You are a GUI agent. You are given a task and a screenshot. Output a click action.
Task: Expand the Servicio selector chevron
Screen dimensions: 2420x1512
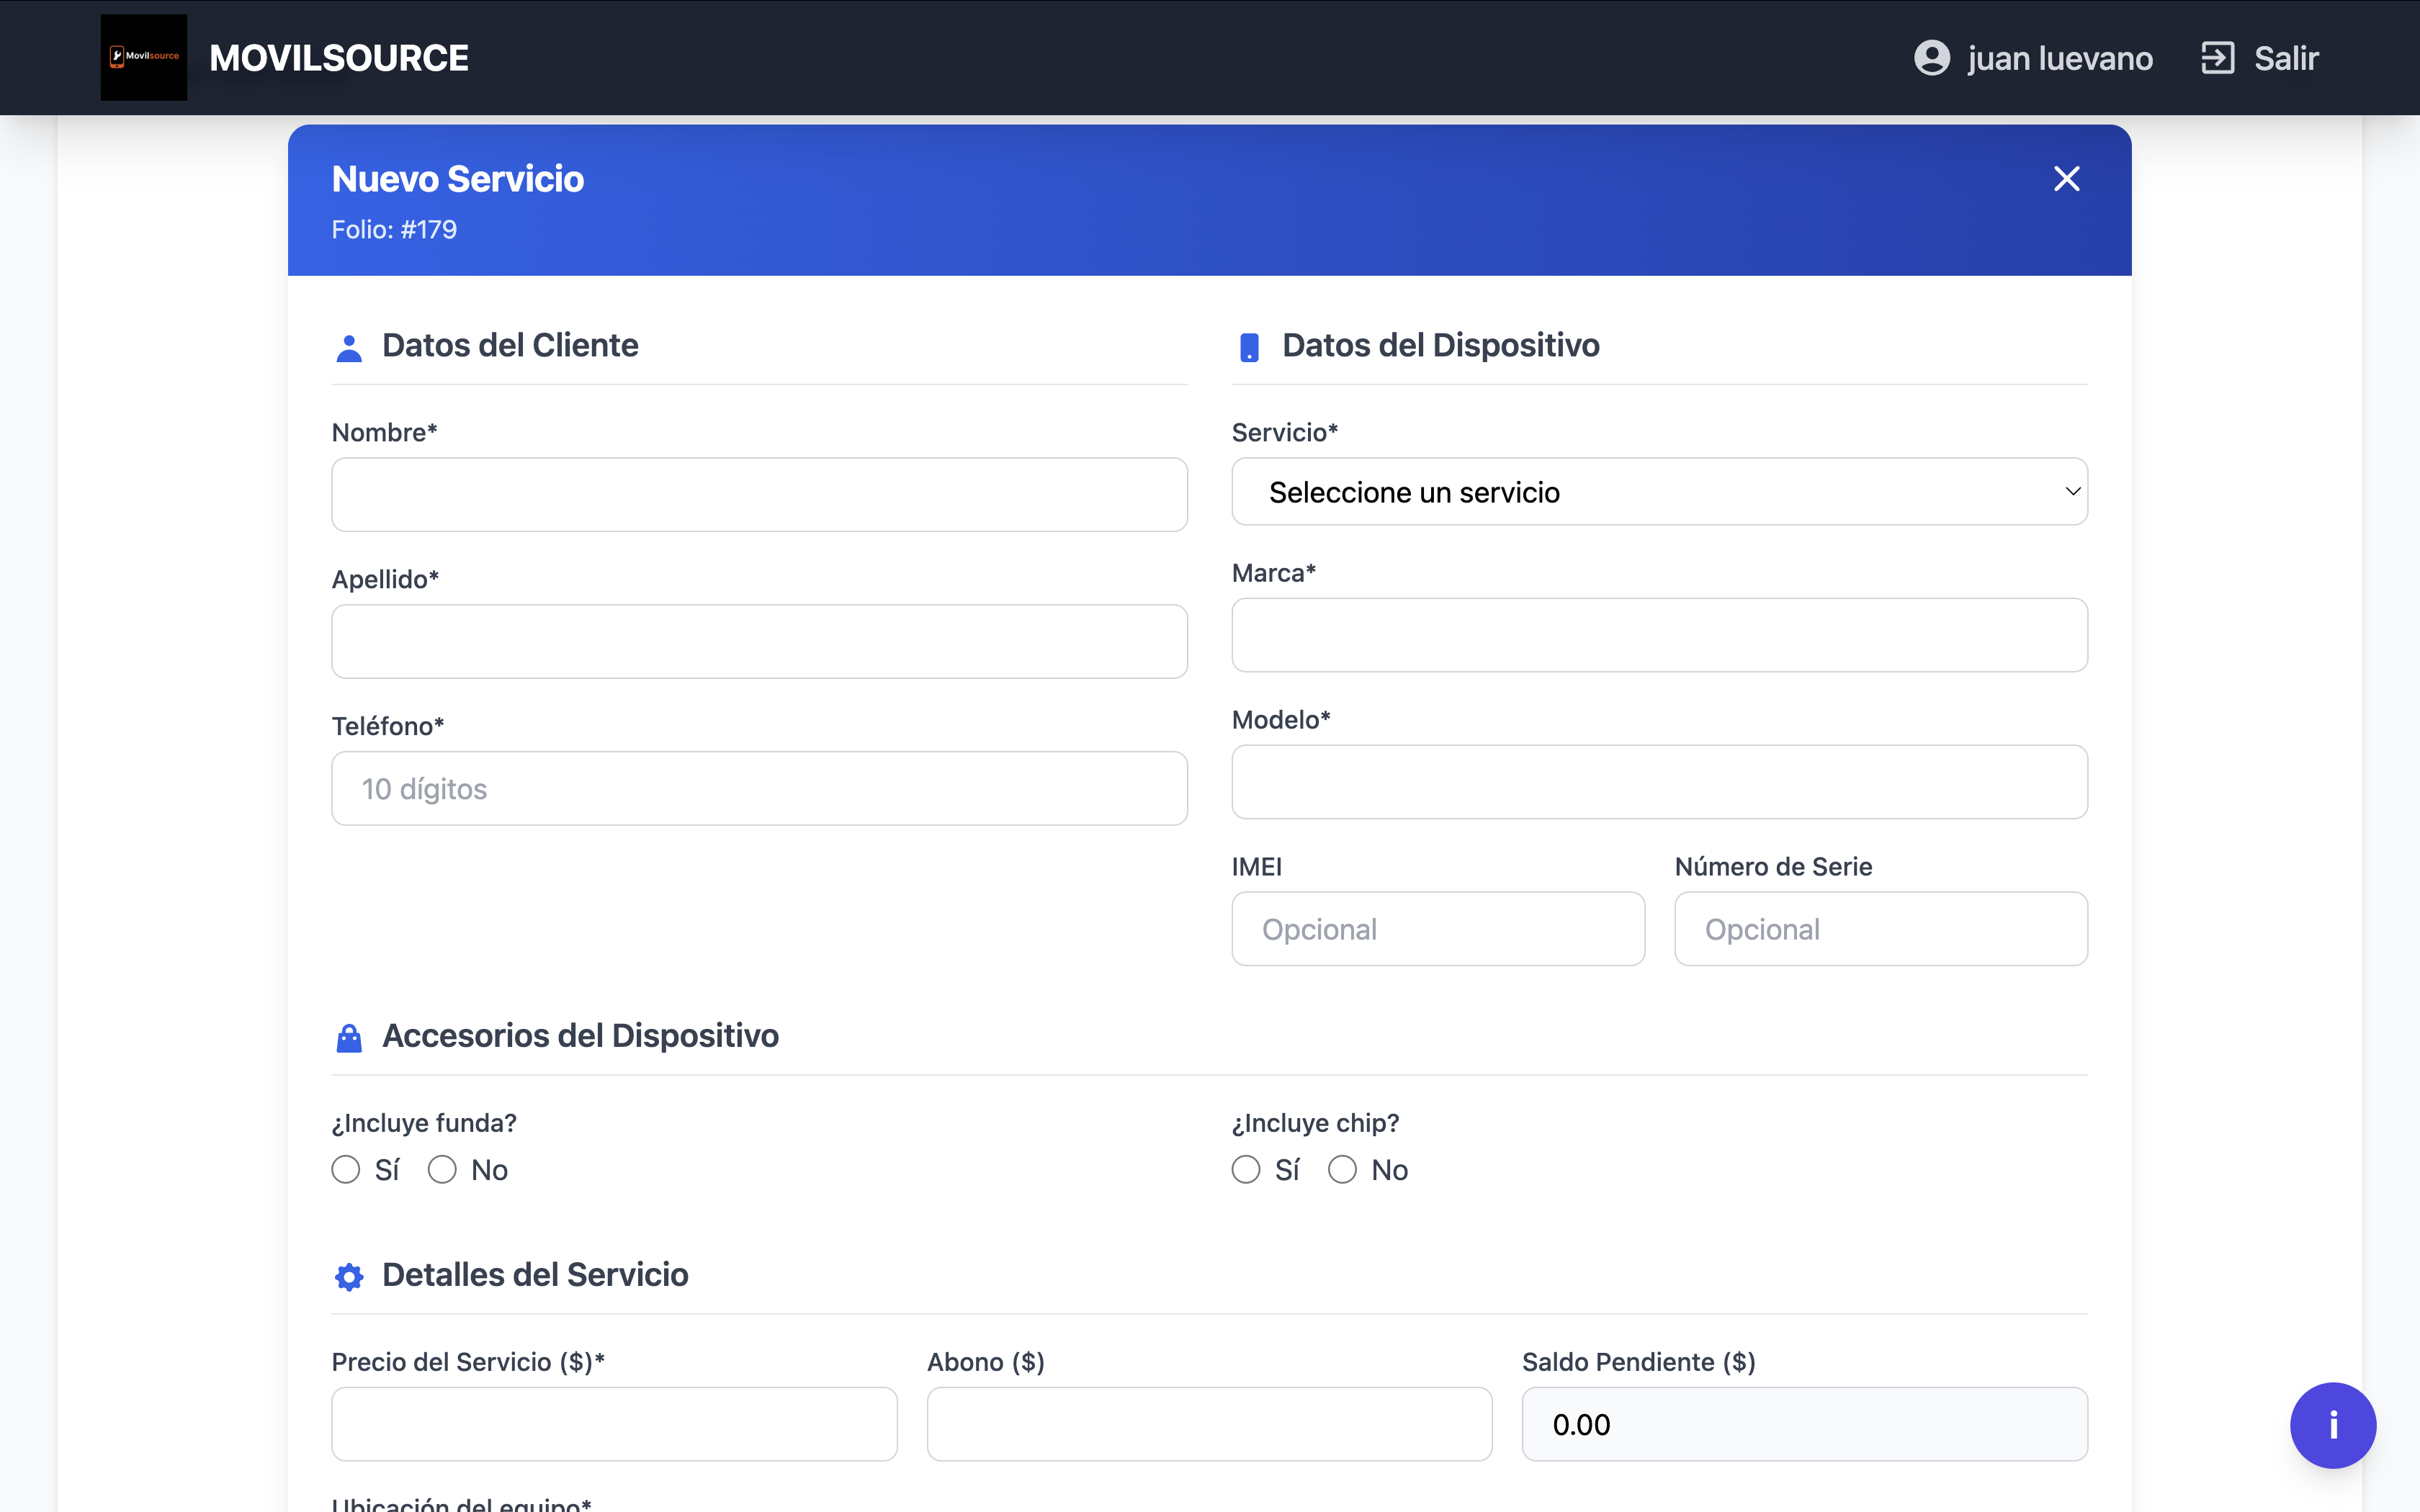(2072, 491)
